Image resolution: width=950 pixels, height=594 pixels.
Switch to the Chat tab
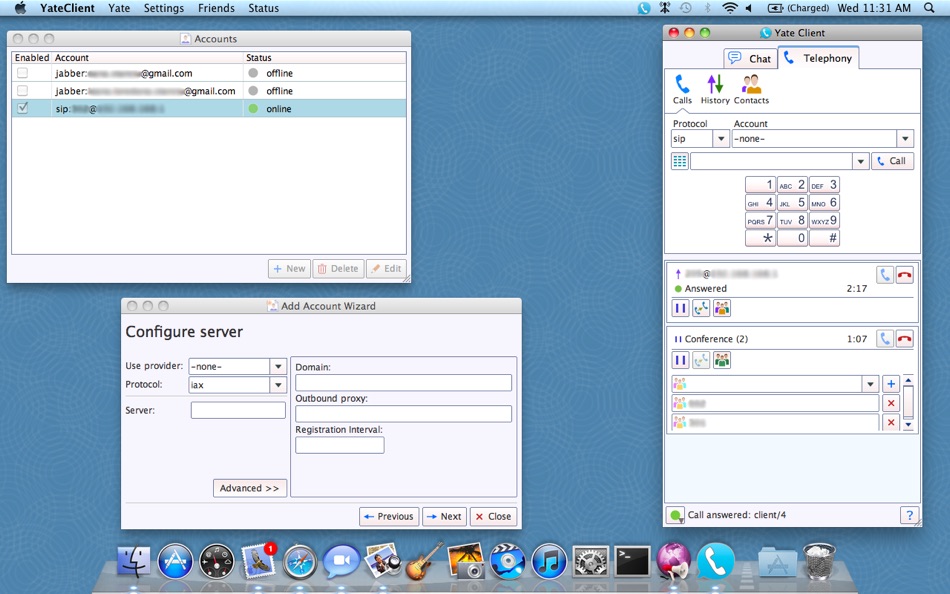pyautogui.click(x=751, y=58)
